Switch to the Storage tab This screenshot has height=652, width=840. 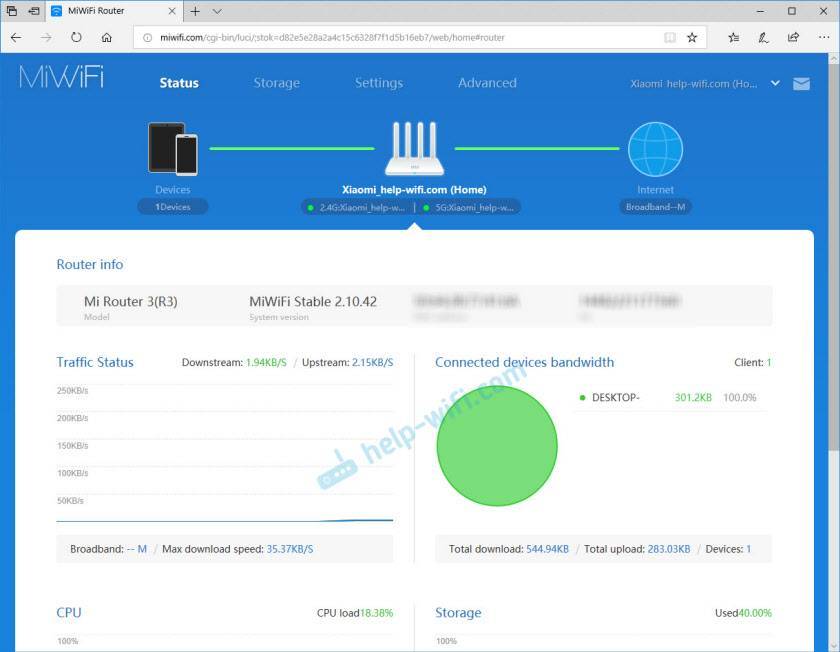[276, 83]
